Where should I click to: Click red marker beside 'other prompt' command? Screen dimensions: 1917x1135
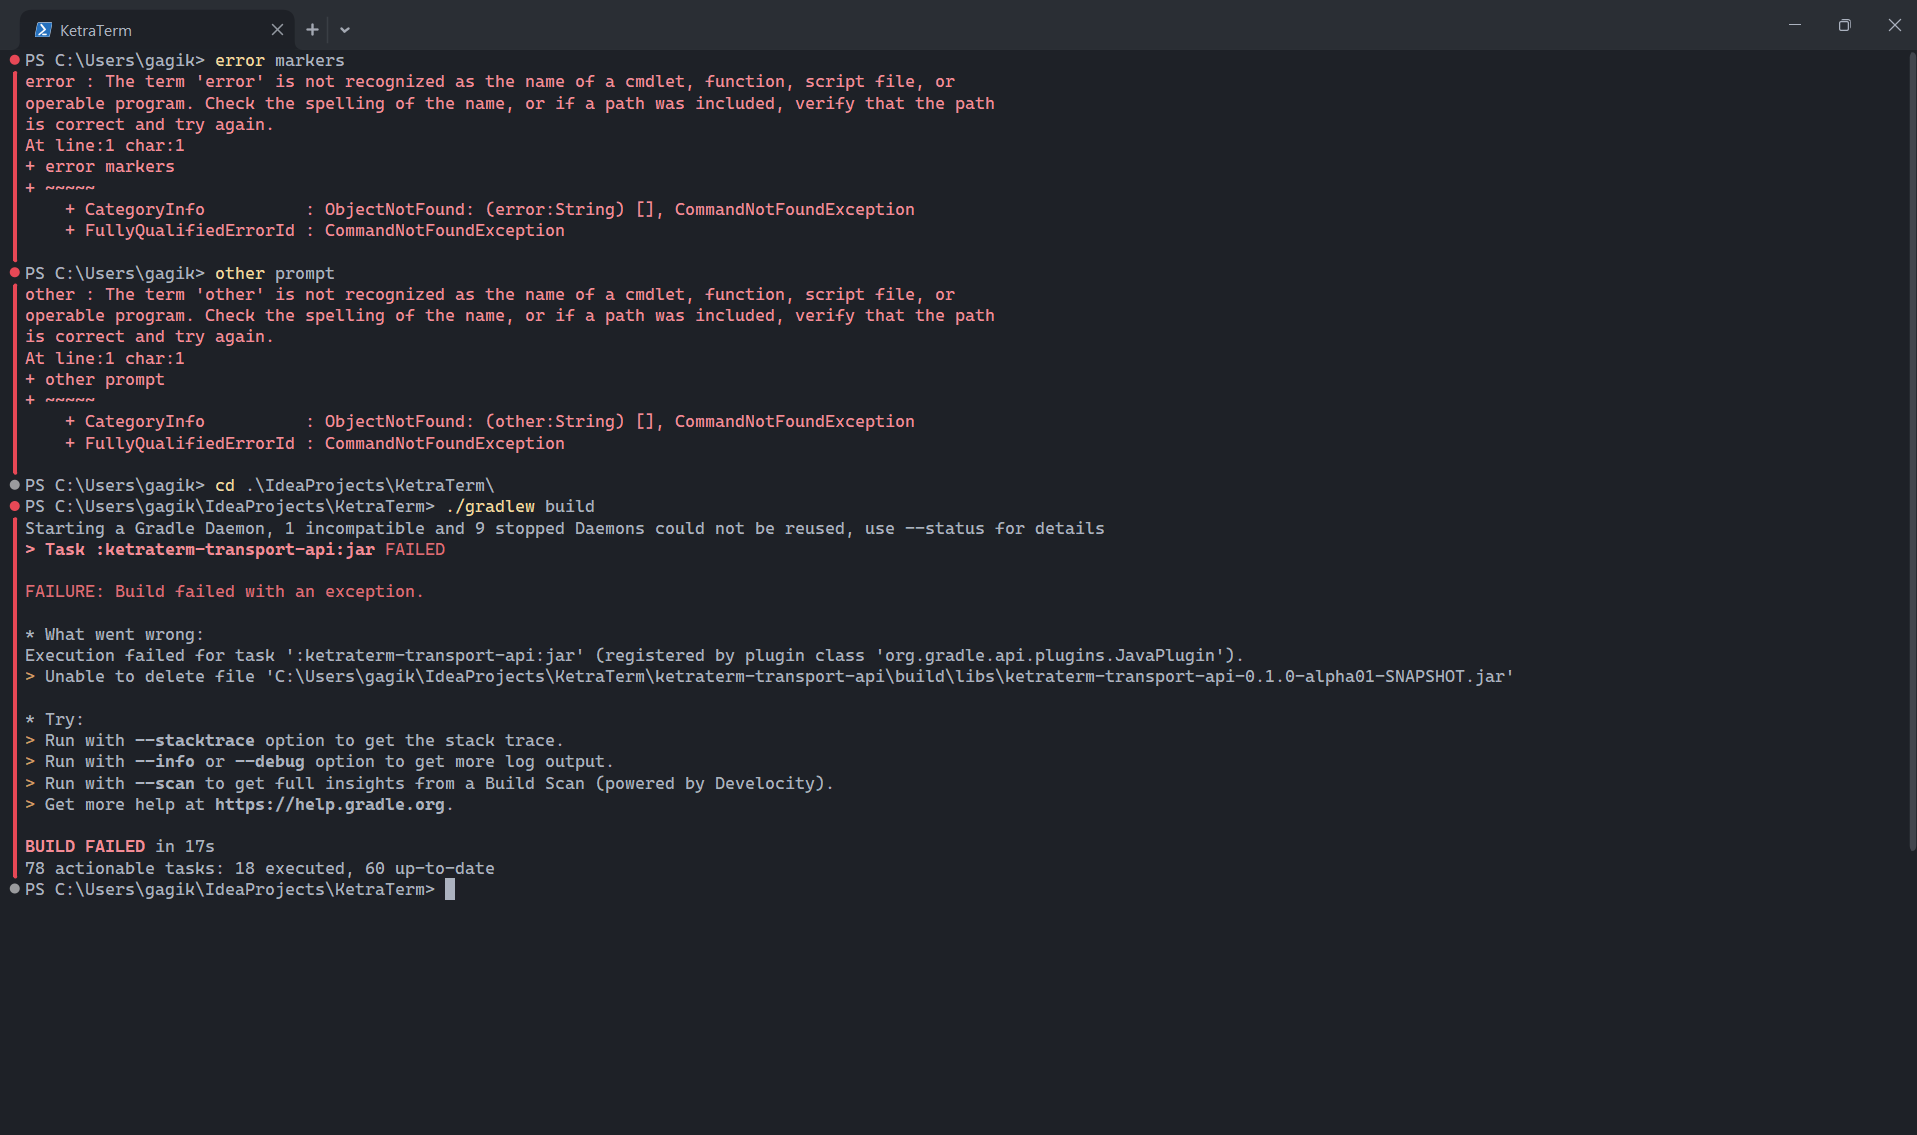tap(15, 273)
